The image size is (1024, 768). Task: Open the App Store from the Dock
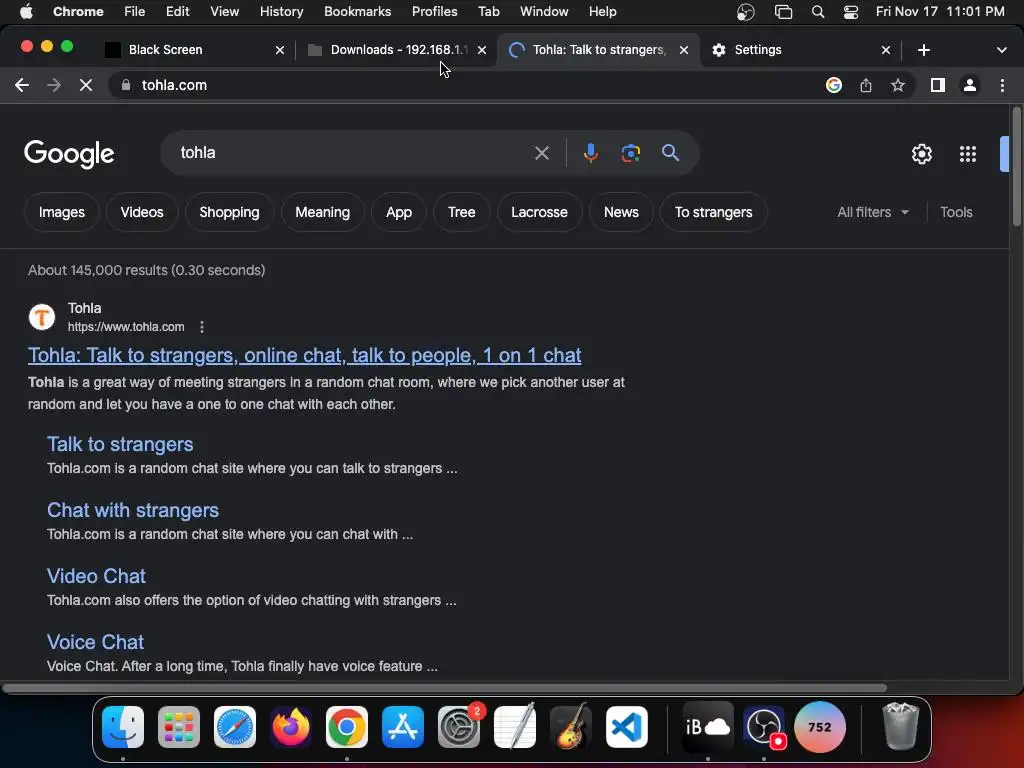[x=402, y=727]
